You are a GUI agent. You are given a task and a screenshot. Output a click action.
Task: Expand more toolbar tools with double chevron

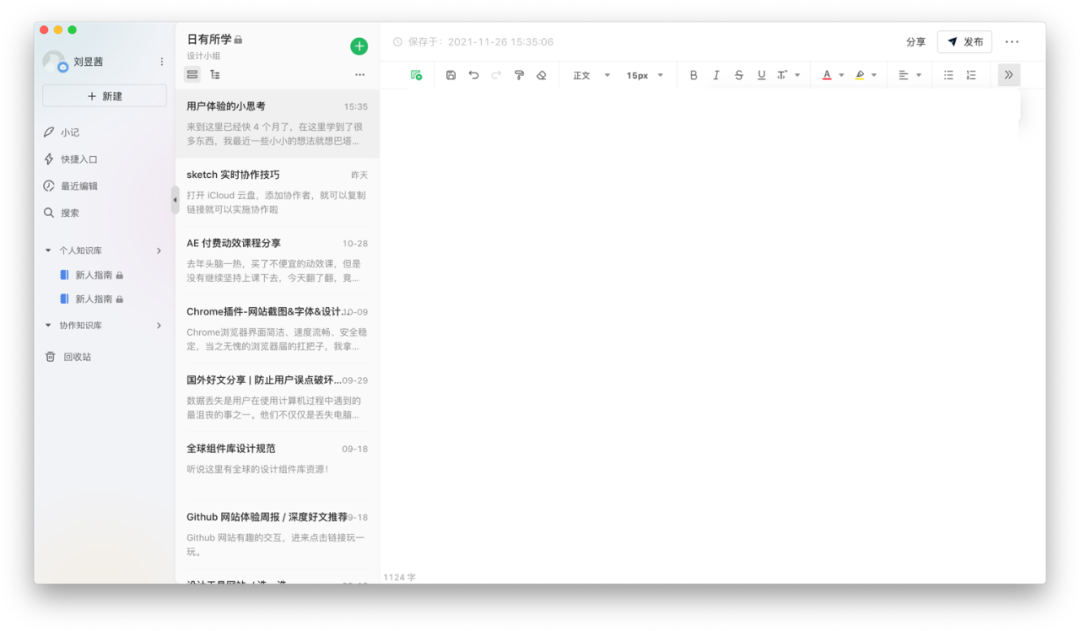(x=1009, y=75)
